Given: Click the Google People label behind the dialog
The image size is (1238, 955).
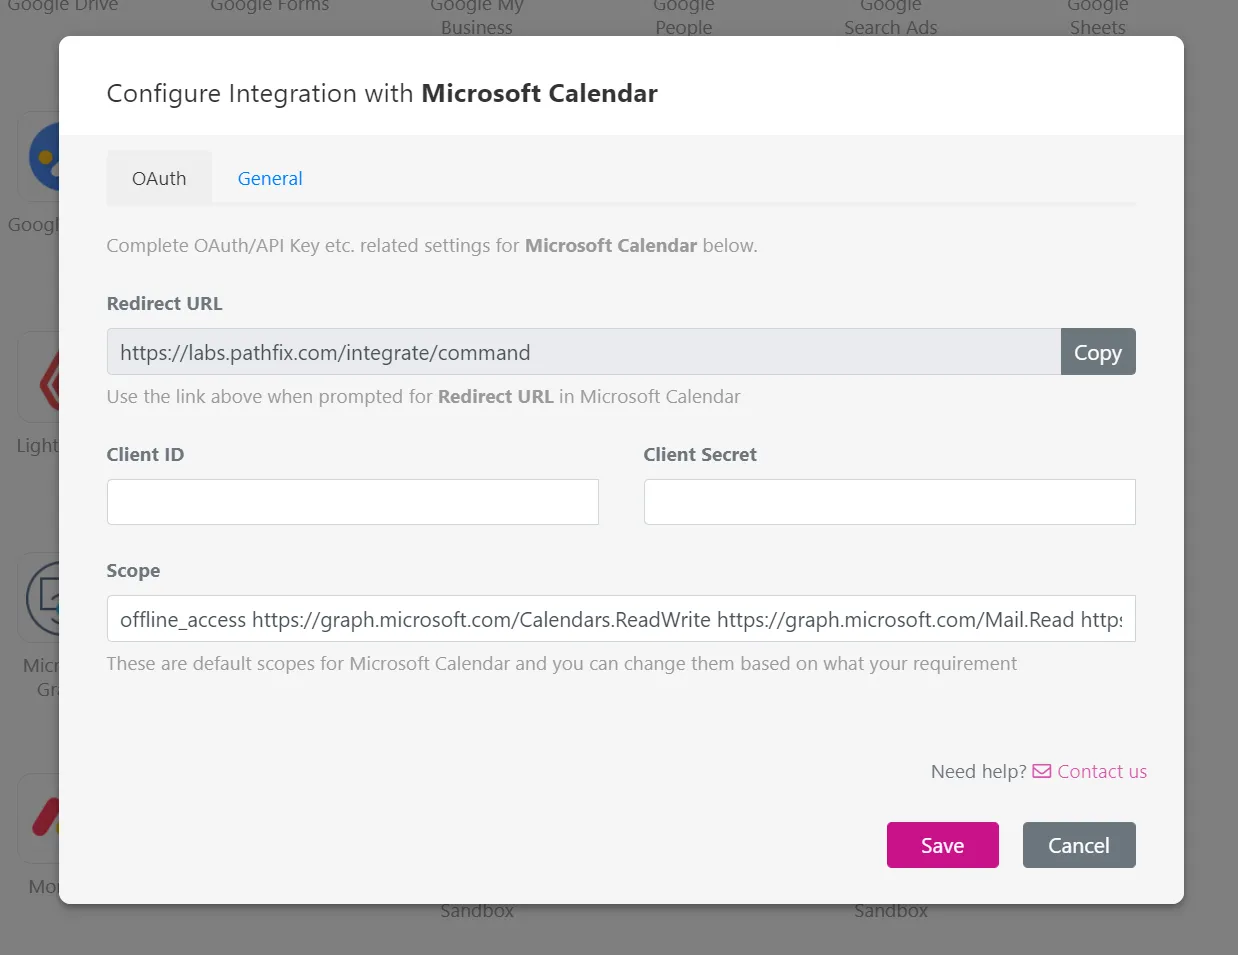Looking at the screenshot, I should point(684,17).
